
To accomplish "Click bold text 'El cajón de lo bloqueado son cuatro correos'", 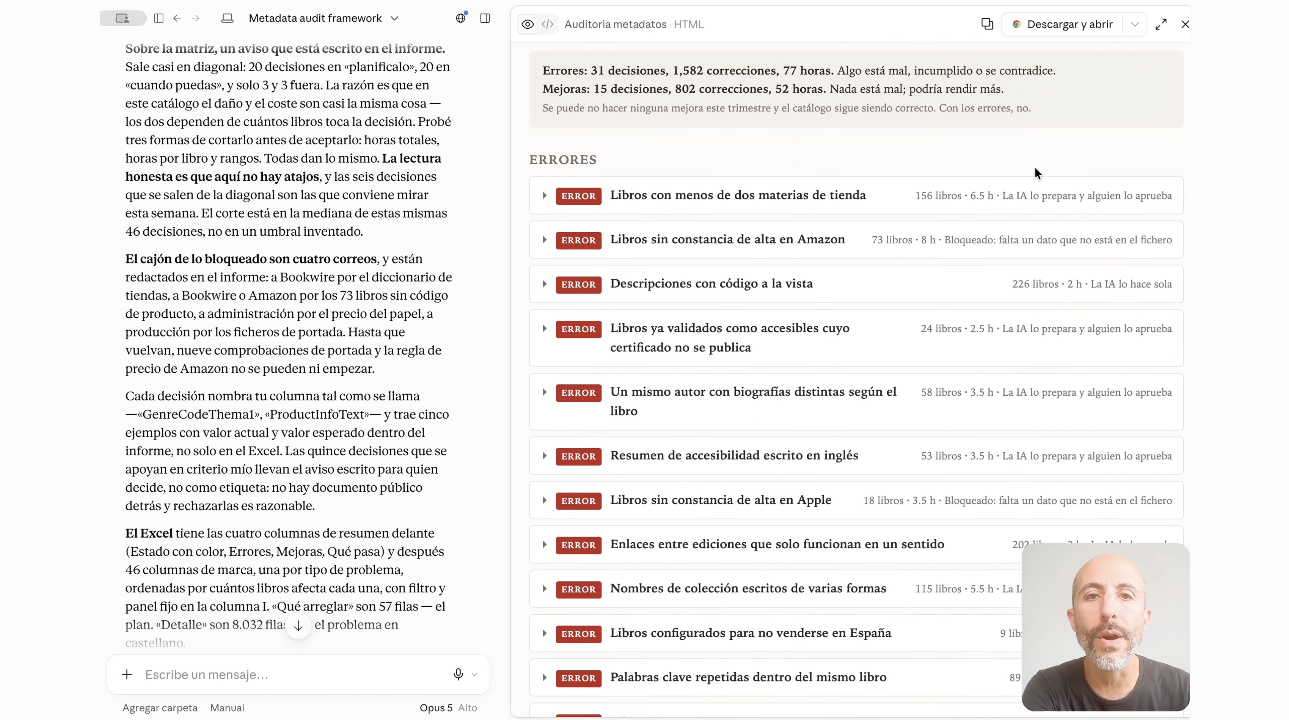I will 252,259.
